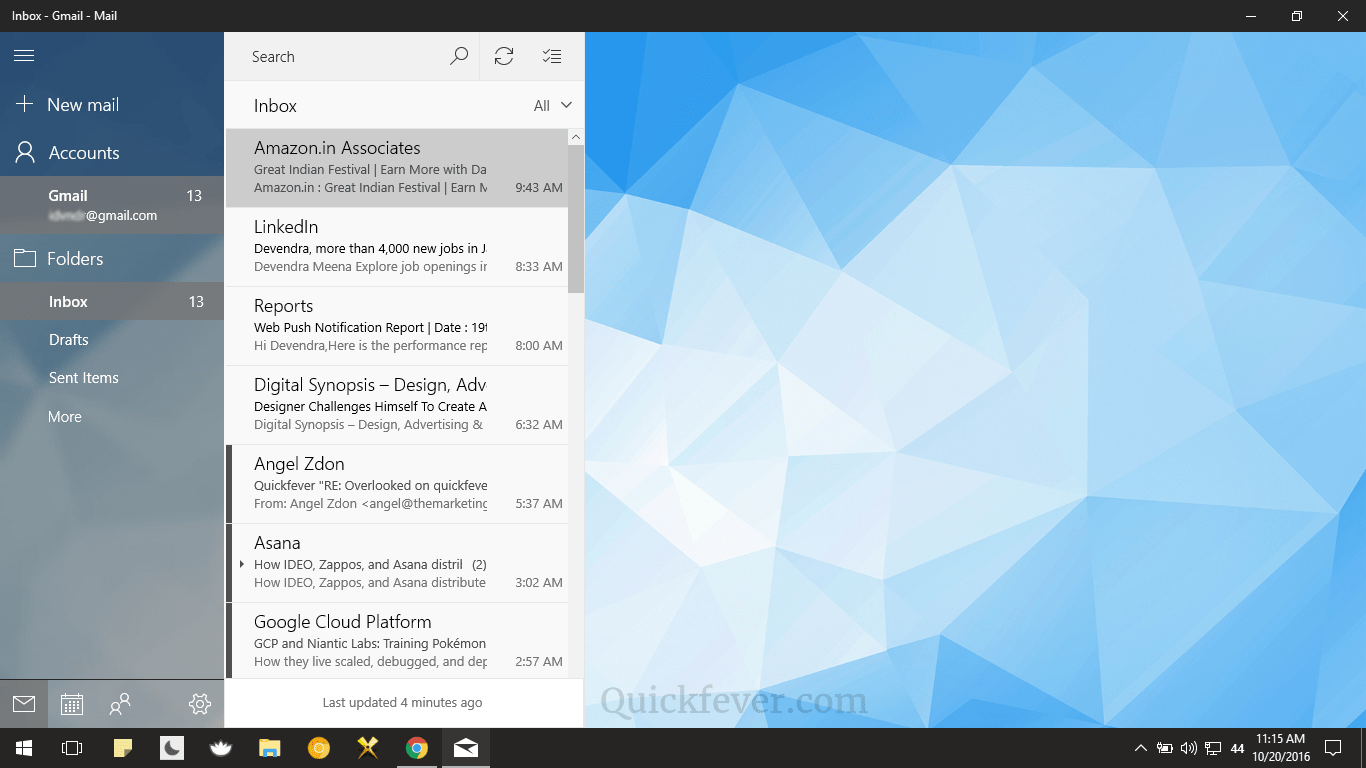Image resolution: width=1366 pixels, height=768 pixels.
Task: Switch to the Calendar app icon
Action: (x=72, y=704)
